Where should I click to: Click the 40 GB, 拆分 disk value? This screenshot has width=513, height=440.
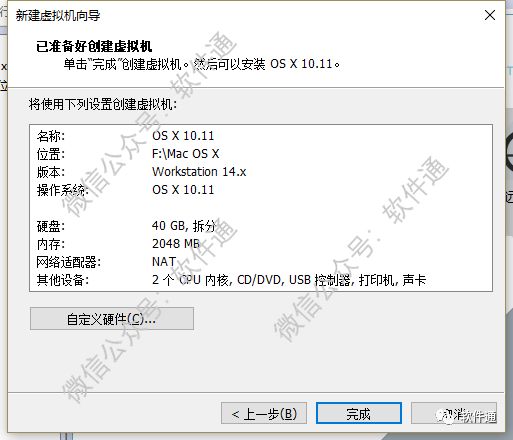184,226
